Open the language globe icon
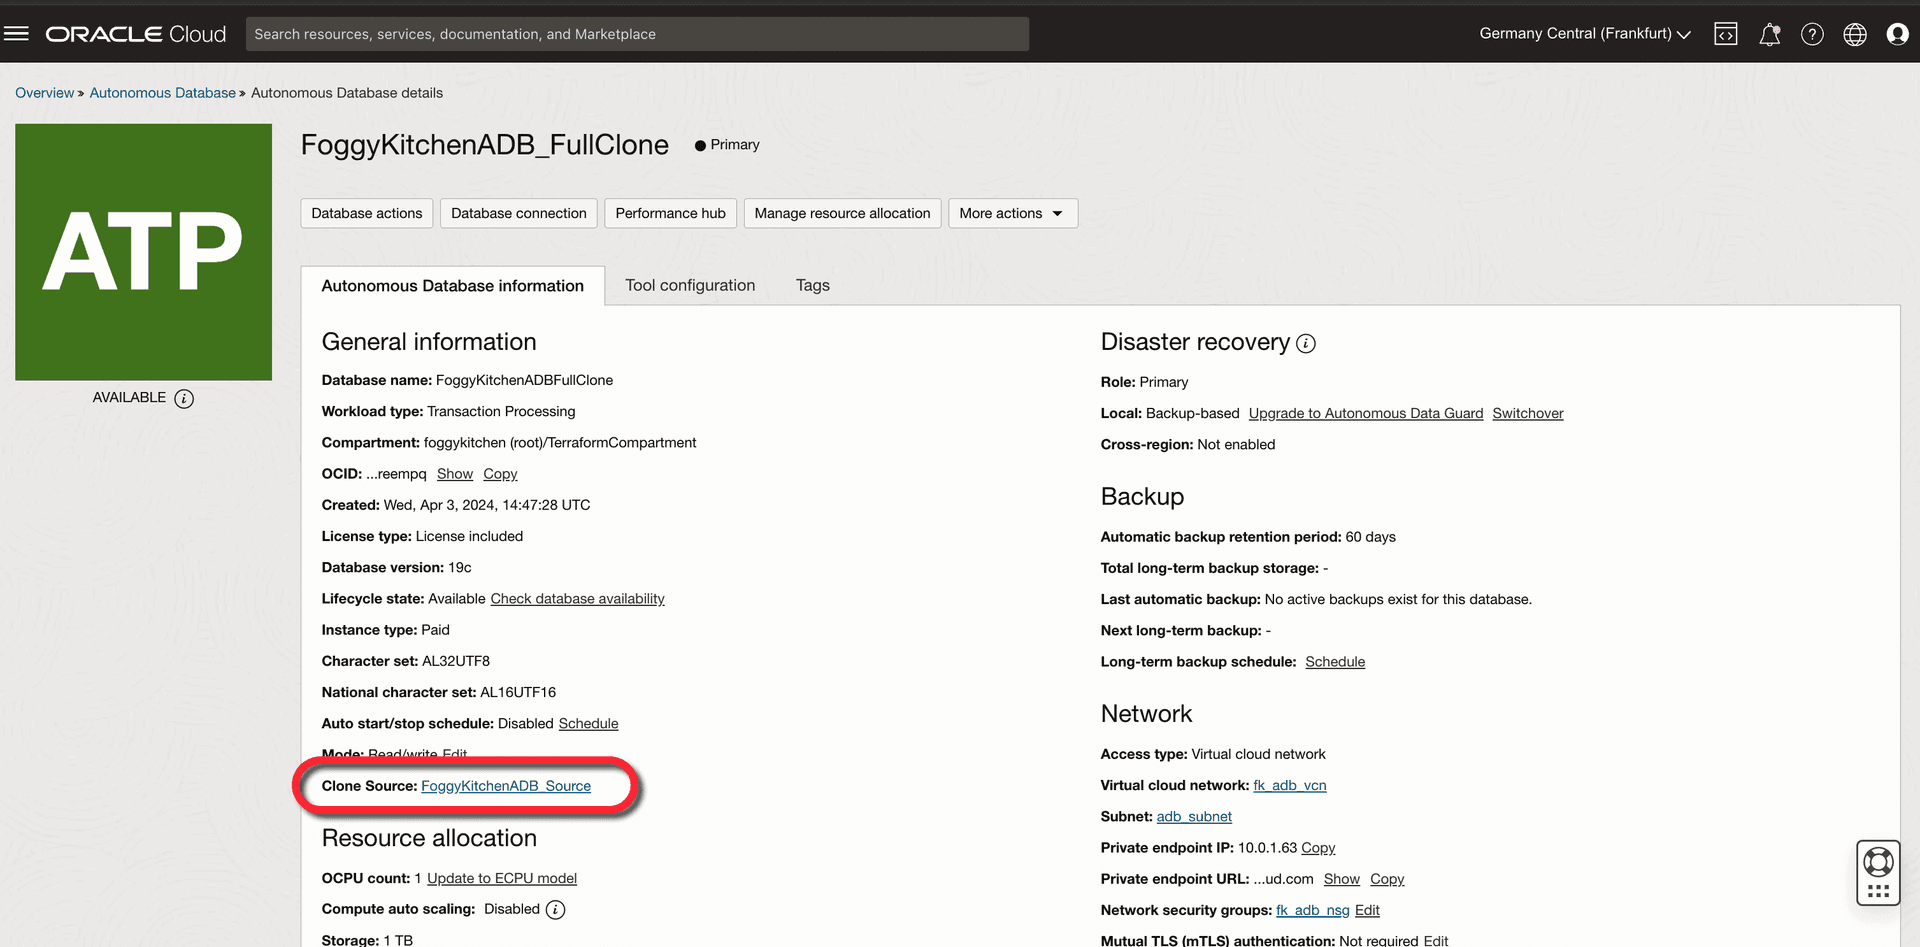Screen dimensions: 1920x947 [x=1855, y=34]
